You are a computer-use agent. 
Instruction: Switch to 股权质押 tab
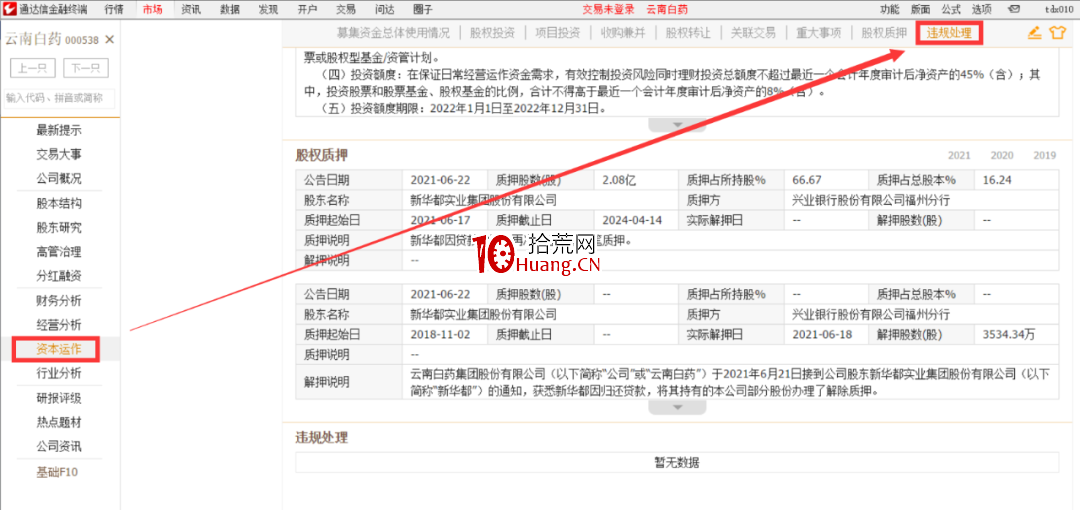pos(884,33)
